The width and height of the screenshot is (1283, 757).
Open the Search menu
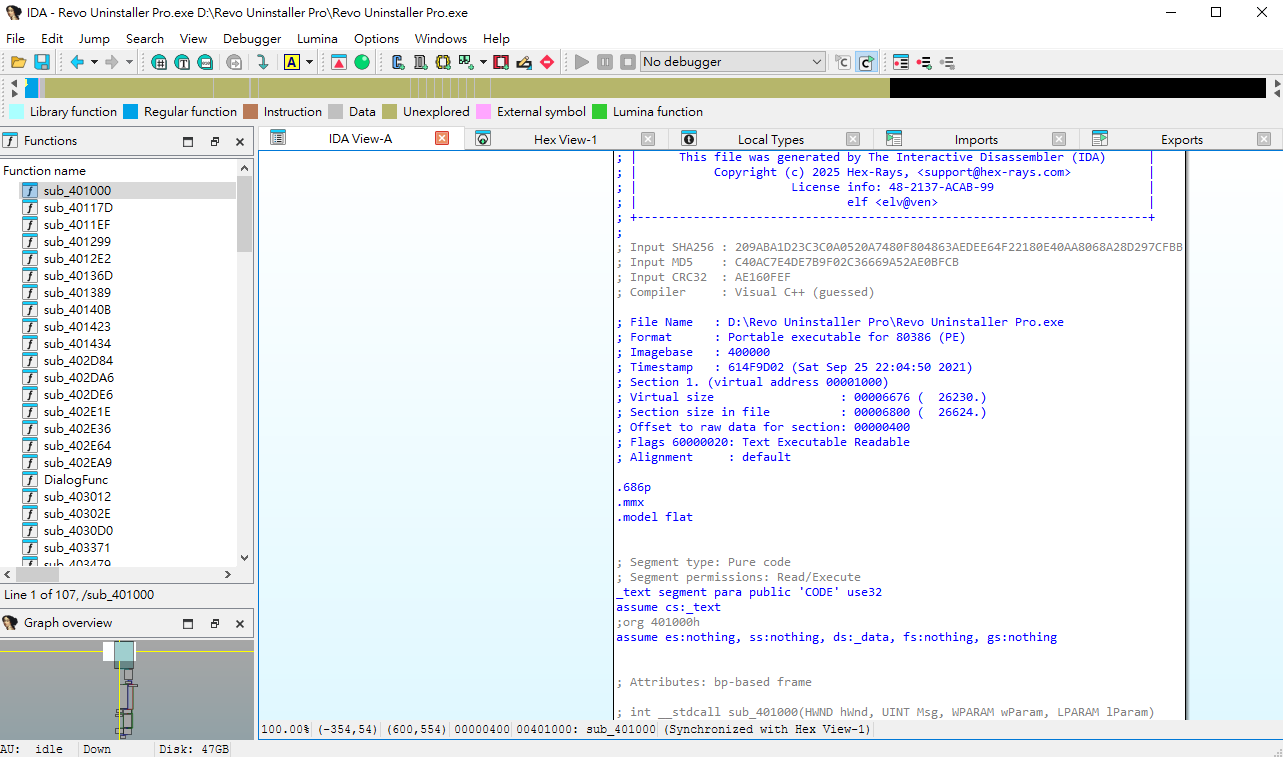(145, 39)
